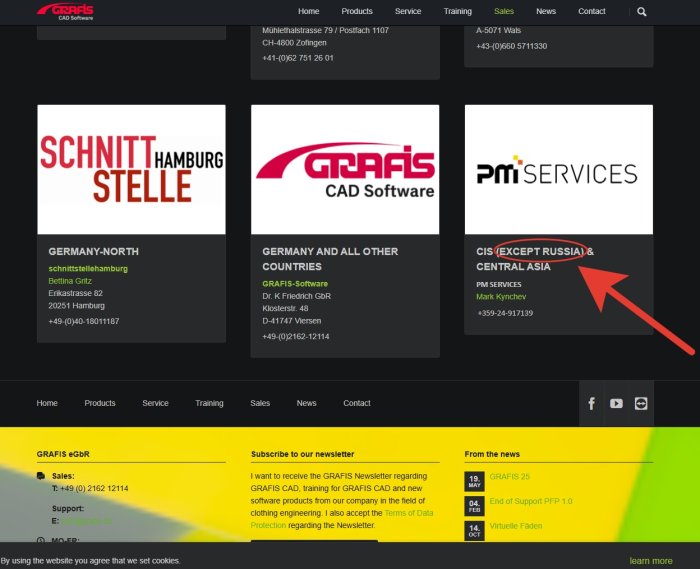Click the GRAFIS CAD Software header logo
The image size is (700, 569).
(66, 11)
